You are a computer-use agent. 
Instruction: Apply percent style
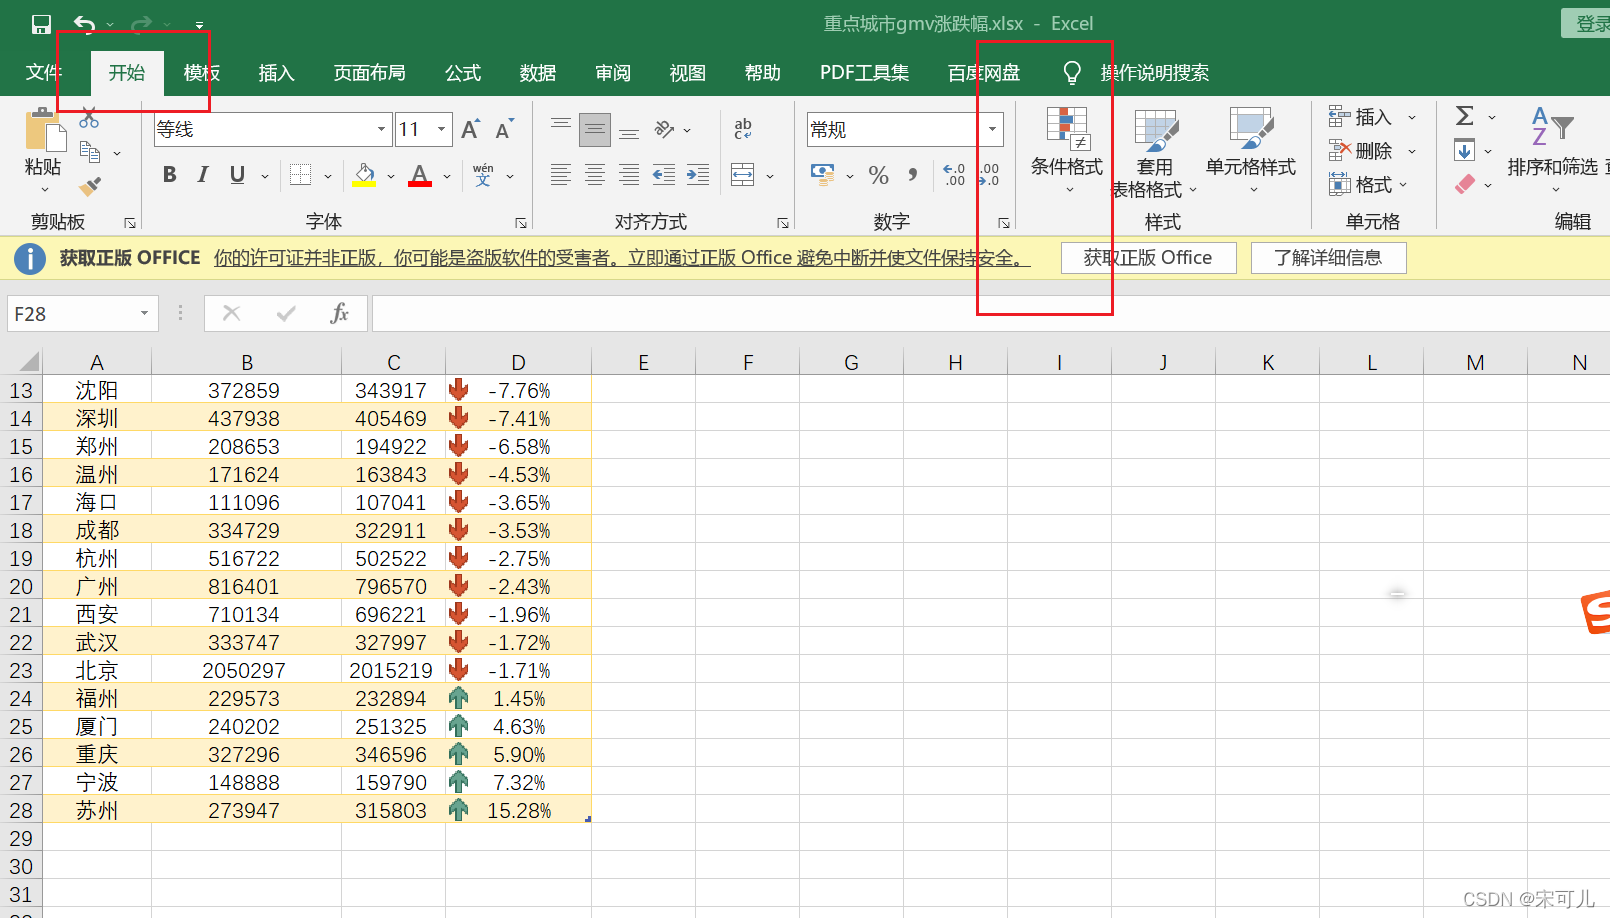[879, 175]
